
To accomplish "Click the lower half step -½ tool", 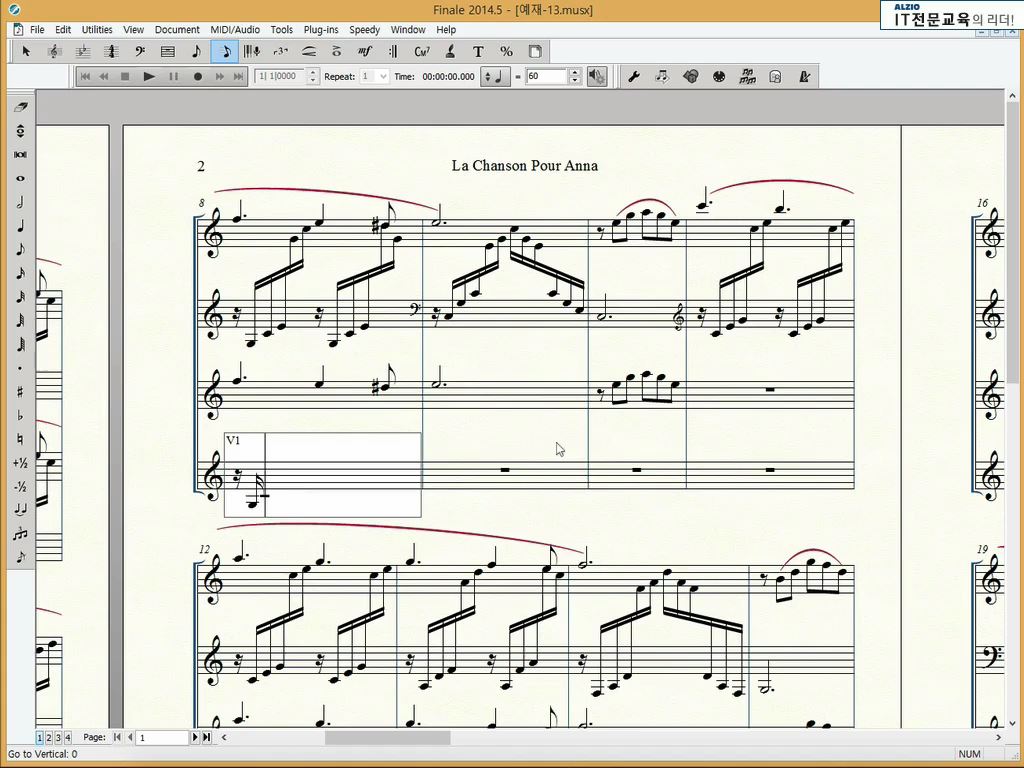I will (x=20, y=487).
